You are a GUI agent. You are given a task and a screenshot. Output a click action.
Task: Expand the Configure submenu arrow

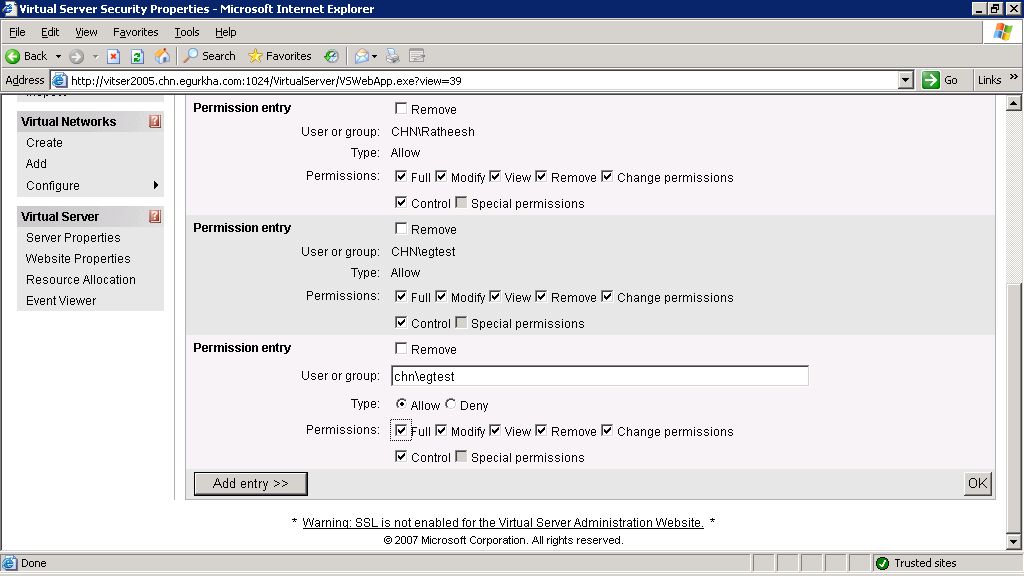(x=155, y=185)
